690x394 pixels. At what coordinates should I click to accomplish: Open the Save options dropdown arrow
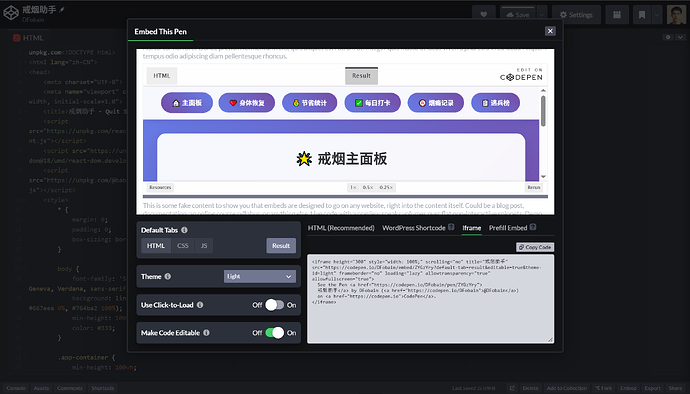542,15
